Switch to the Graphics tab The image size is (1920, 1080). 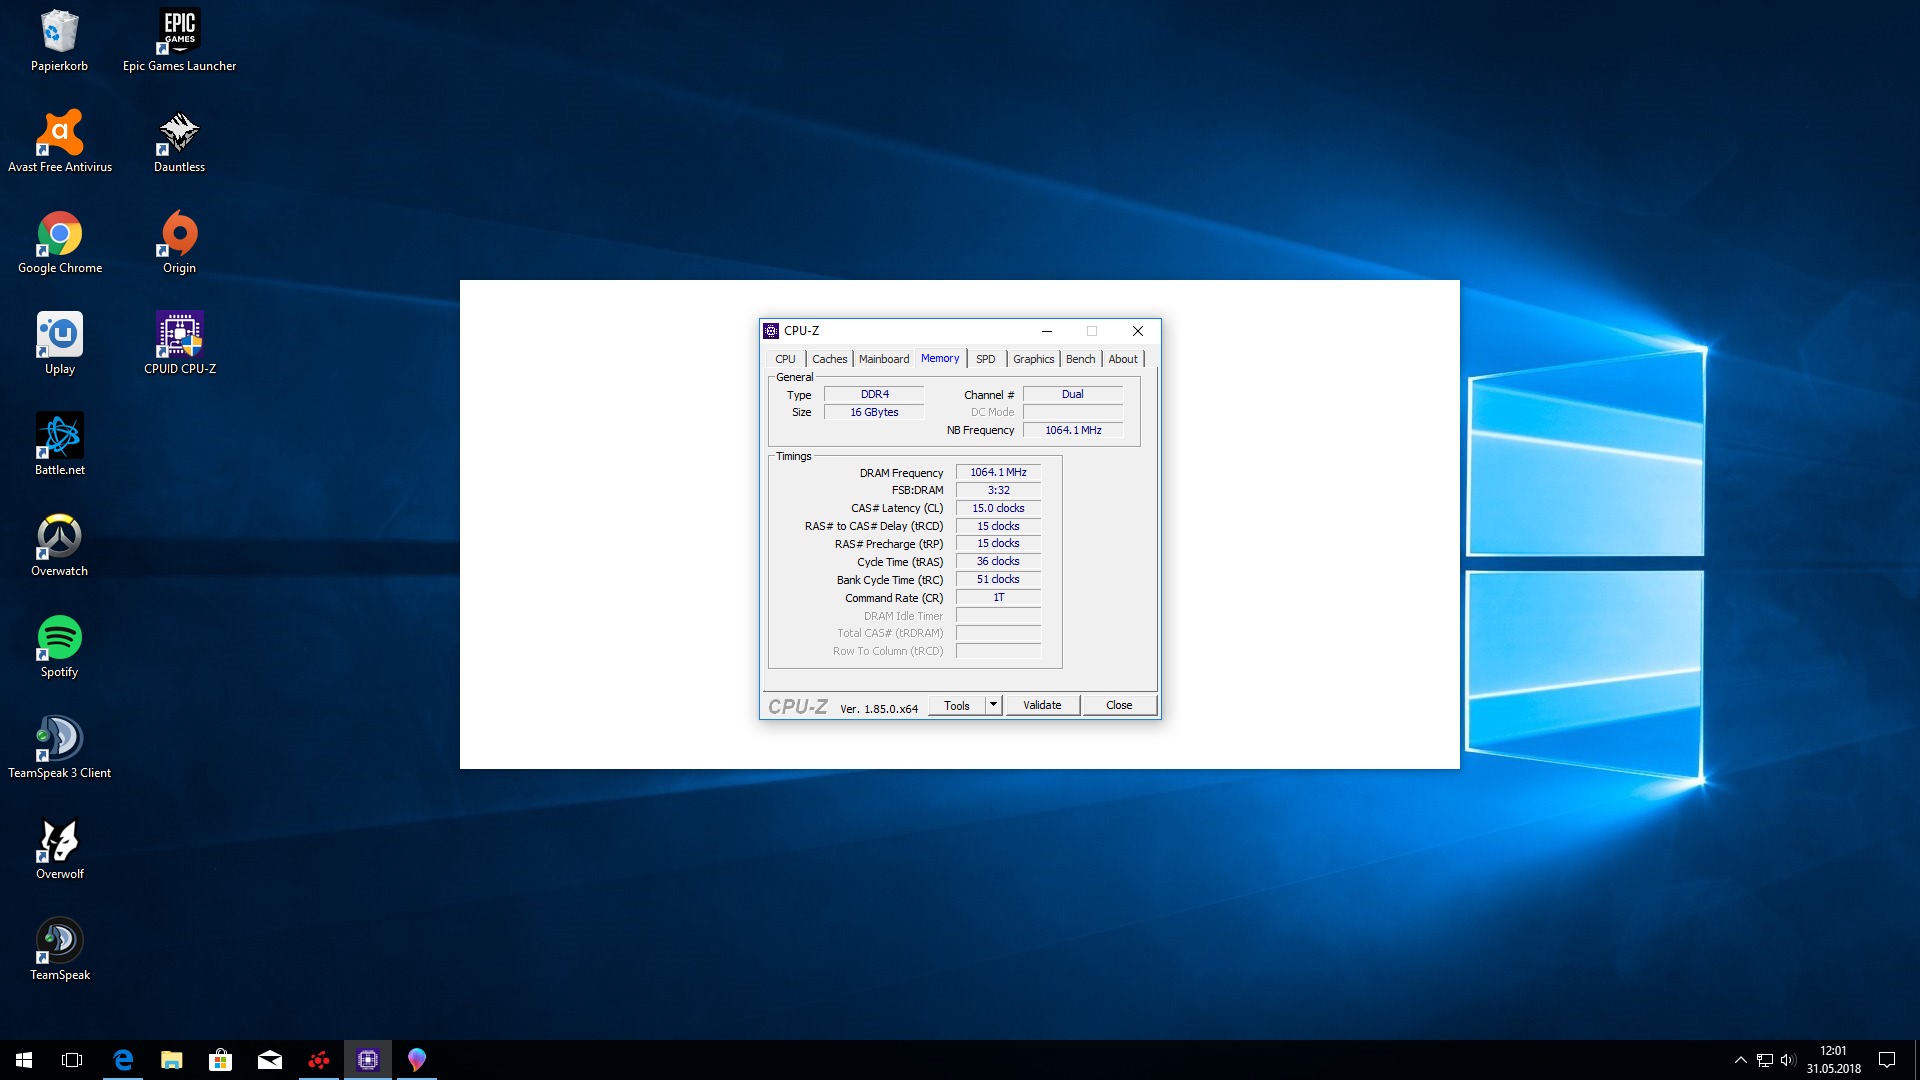point(1033,359)
